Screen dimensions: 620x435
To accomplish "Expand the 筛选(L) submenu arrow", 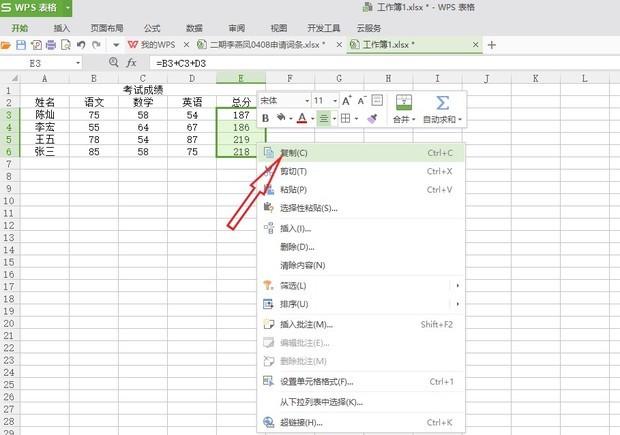I will [457, 286].
